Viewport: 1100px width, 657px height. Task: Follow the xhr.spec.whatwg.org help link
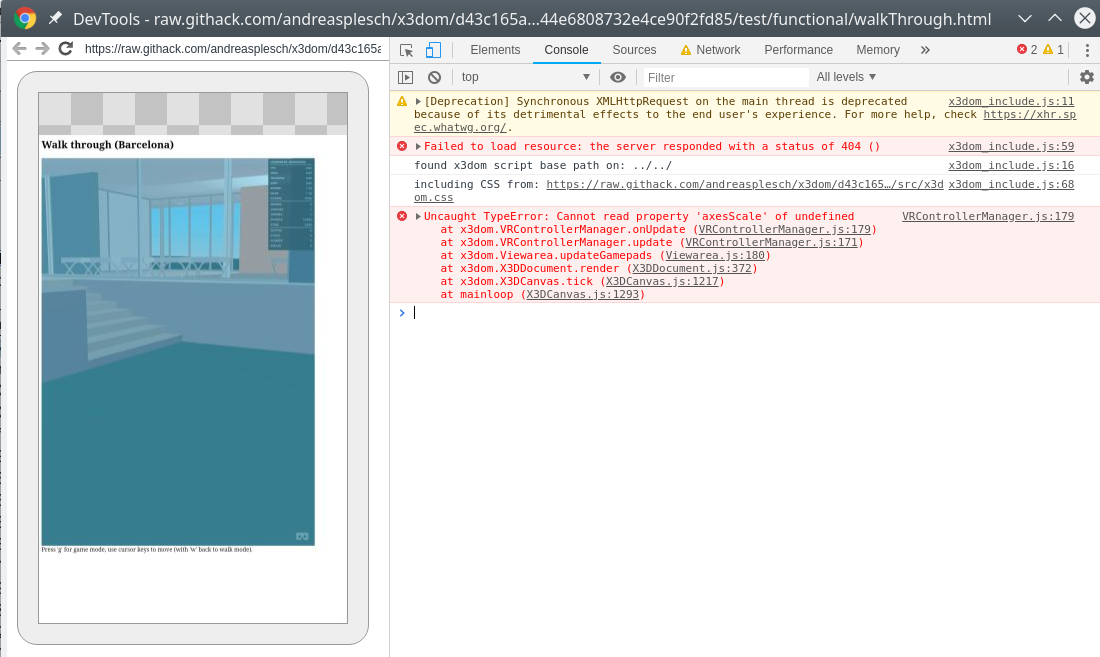(x=1031, y=114)
